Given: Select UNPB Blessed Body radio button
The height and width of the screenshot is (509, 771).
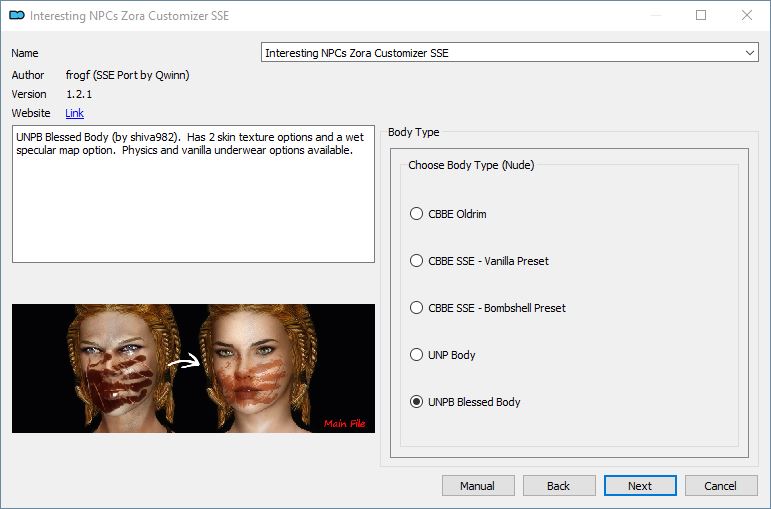Looking at the screenshot, I should pyautogui.click(x=416, y=402).
